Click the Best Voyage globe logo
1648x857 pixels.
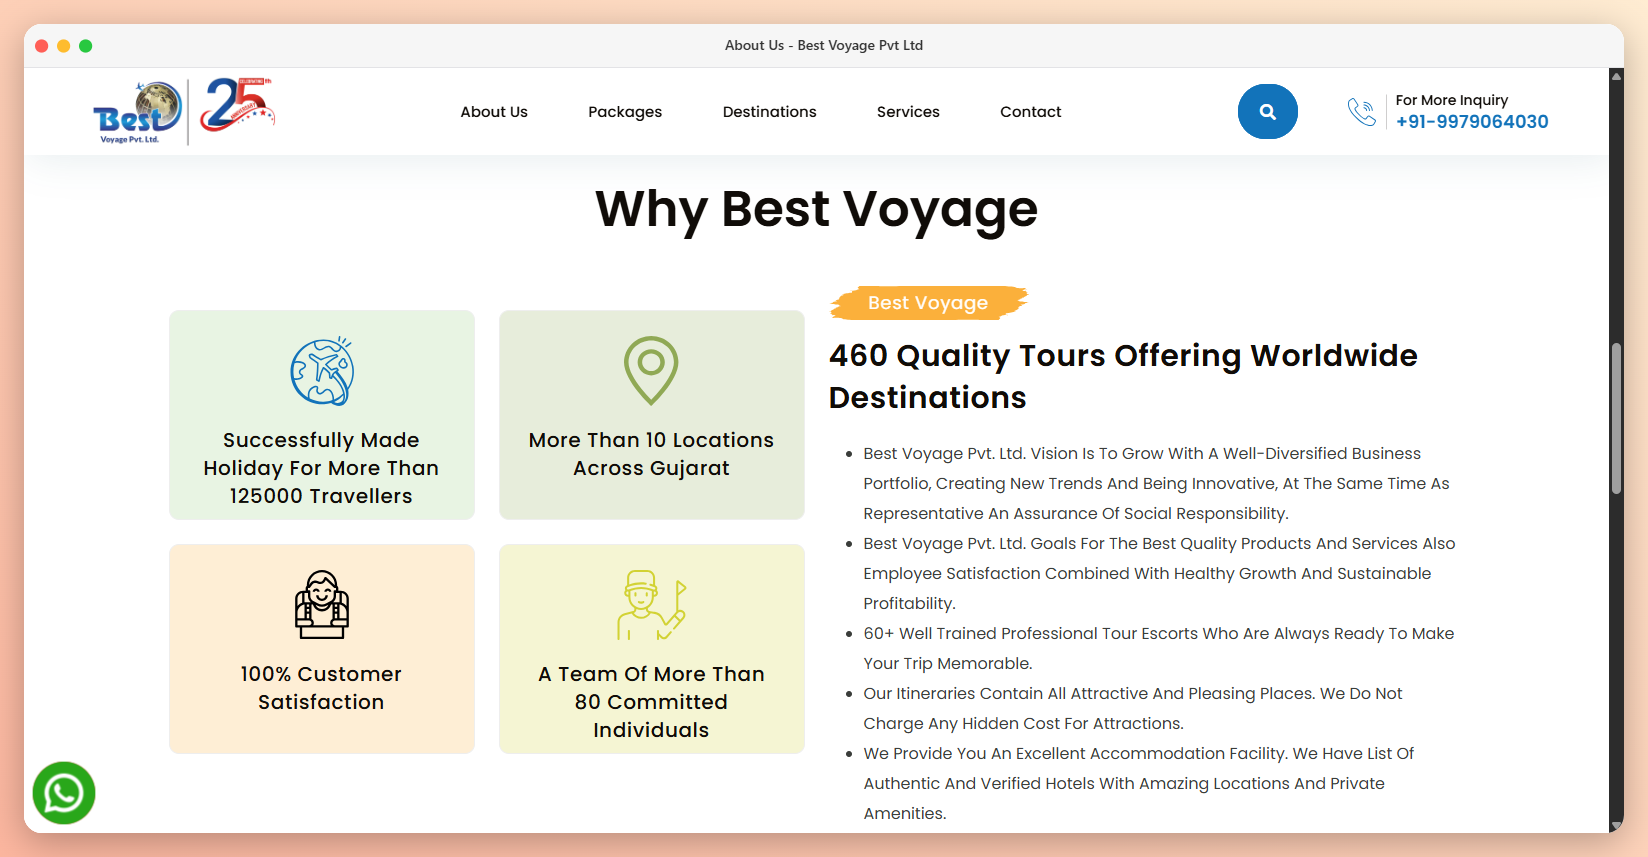(x=138, y=112)
